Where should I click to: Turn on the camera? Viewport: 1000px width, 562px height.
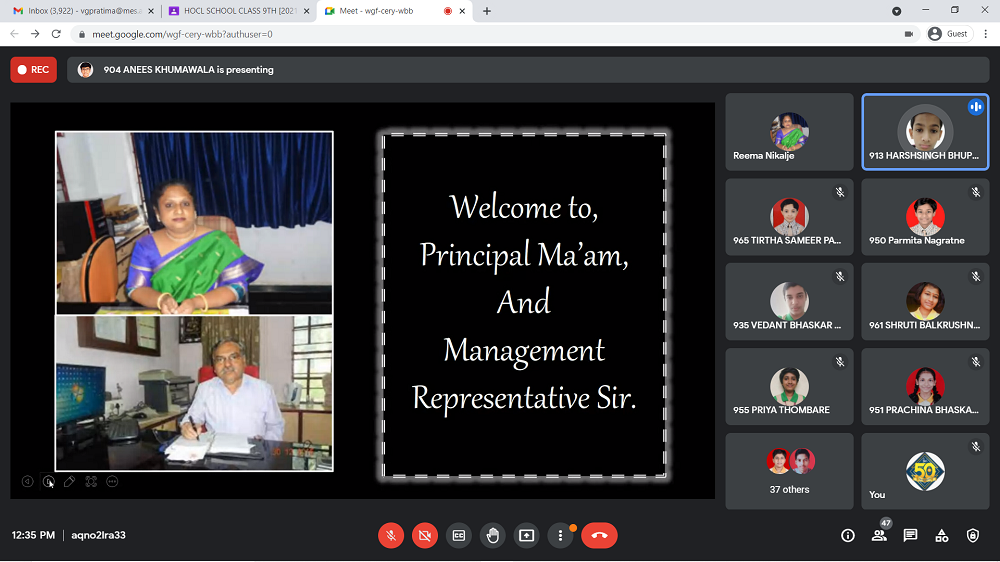pos(425,536)
